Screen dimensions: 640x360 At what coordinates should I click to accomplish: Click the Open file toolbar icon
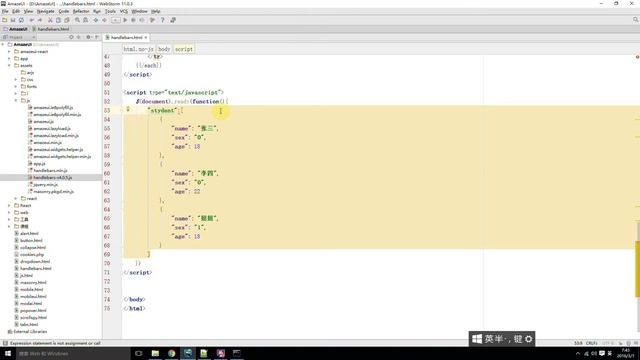4,20
